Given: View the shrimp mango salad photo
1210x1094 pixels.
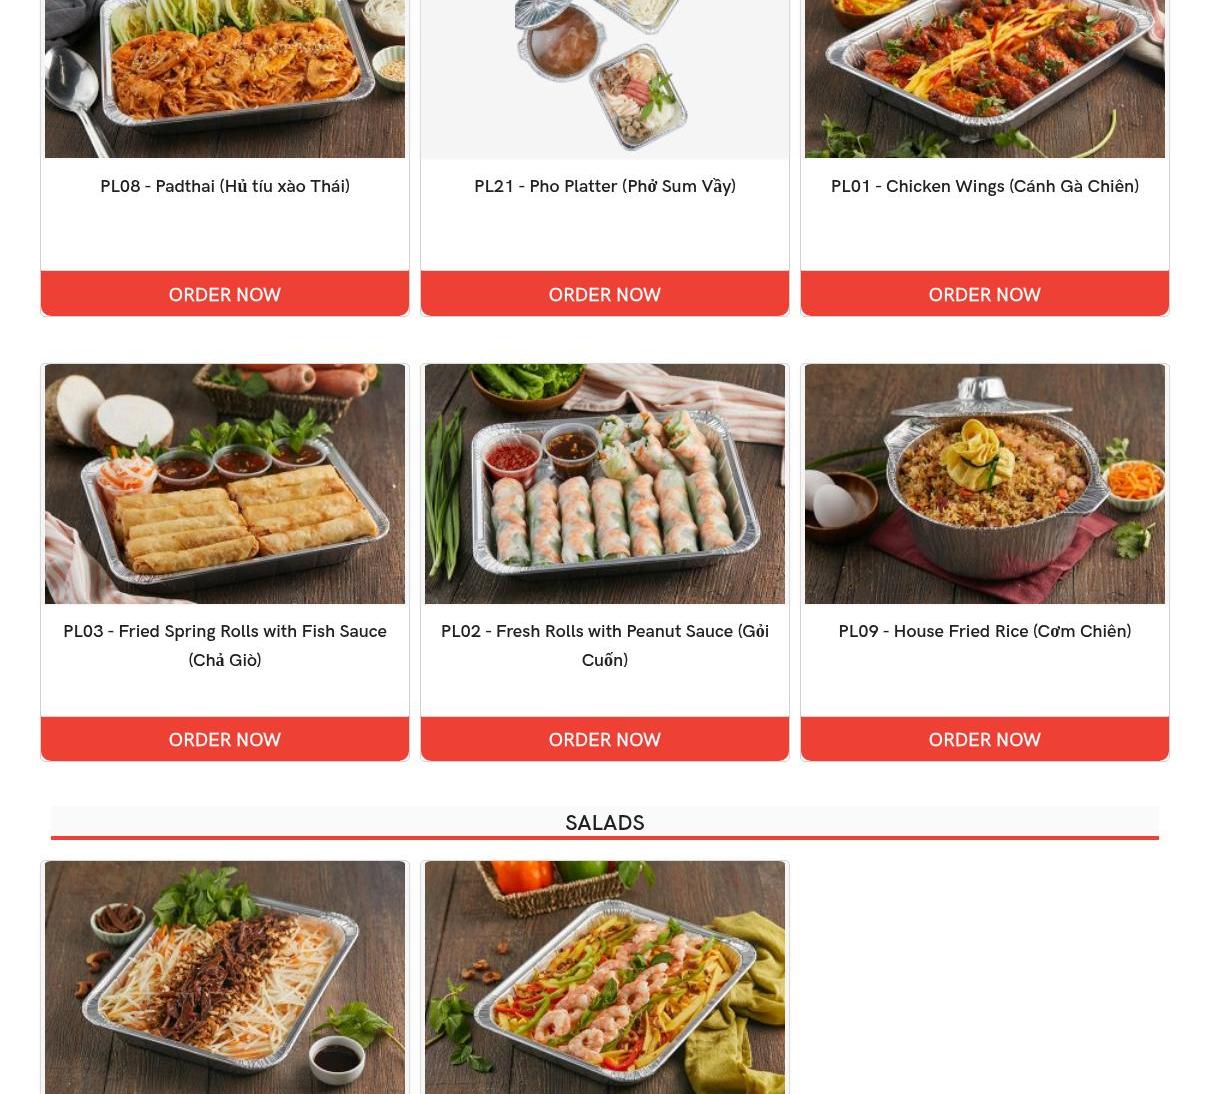Looking at the screenshot, I should point(605,977).
